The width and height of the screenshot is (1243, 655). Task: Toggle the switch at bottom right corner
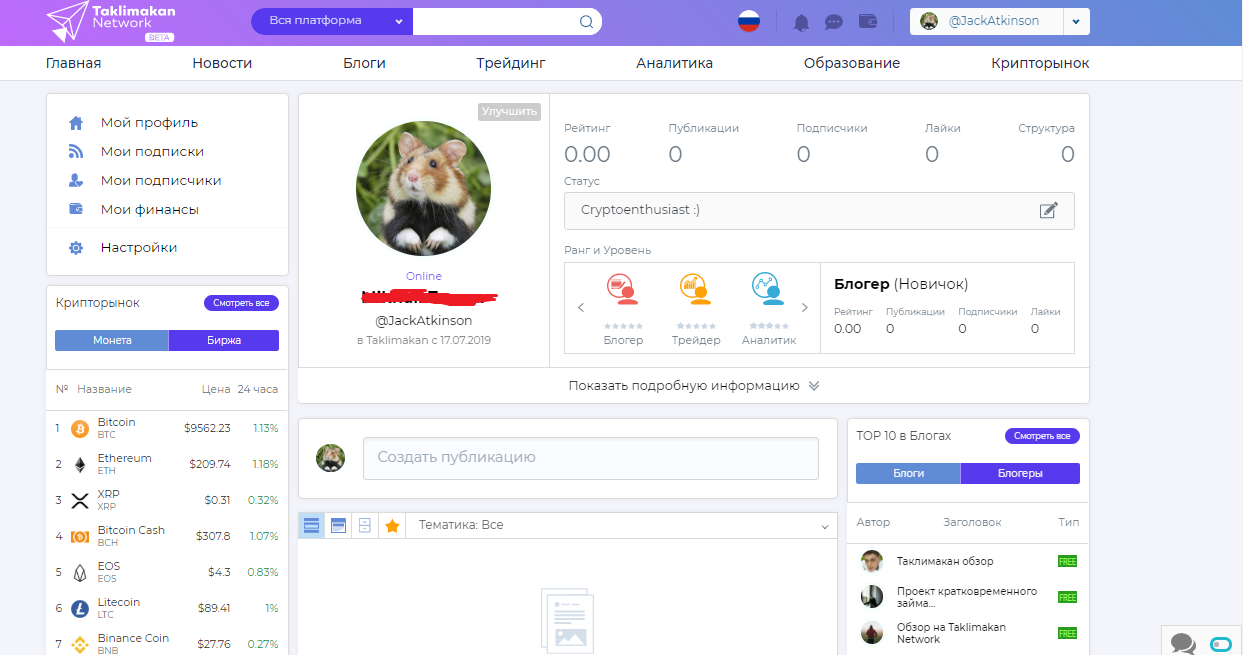click(x=1221, y=644)
